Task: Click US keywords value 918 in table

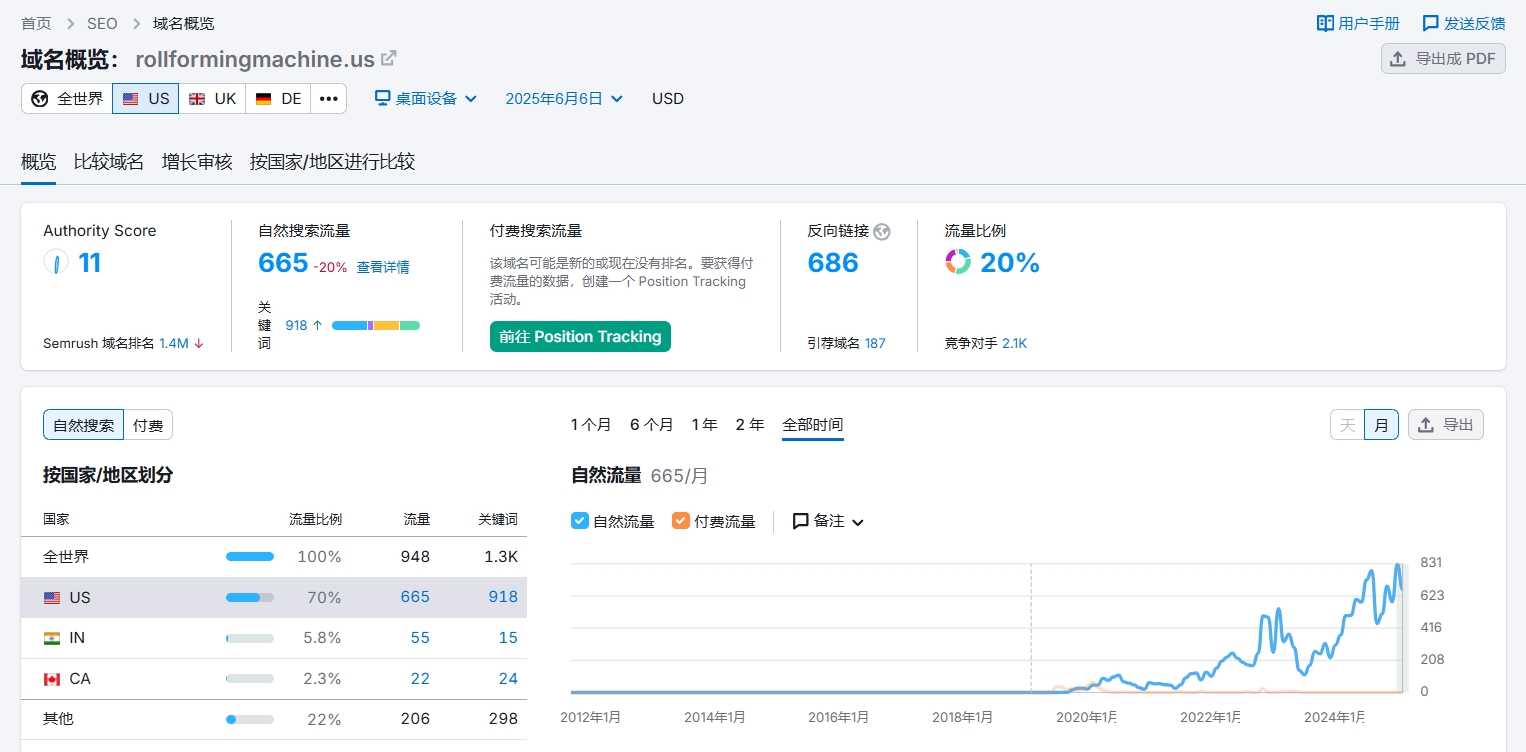Action: click(x=503, y=597)
